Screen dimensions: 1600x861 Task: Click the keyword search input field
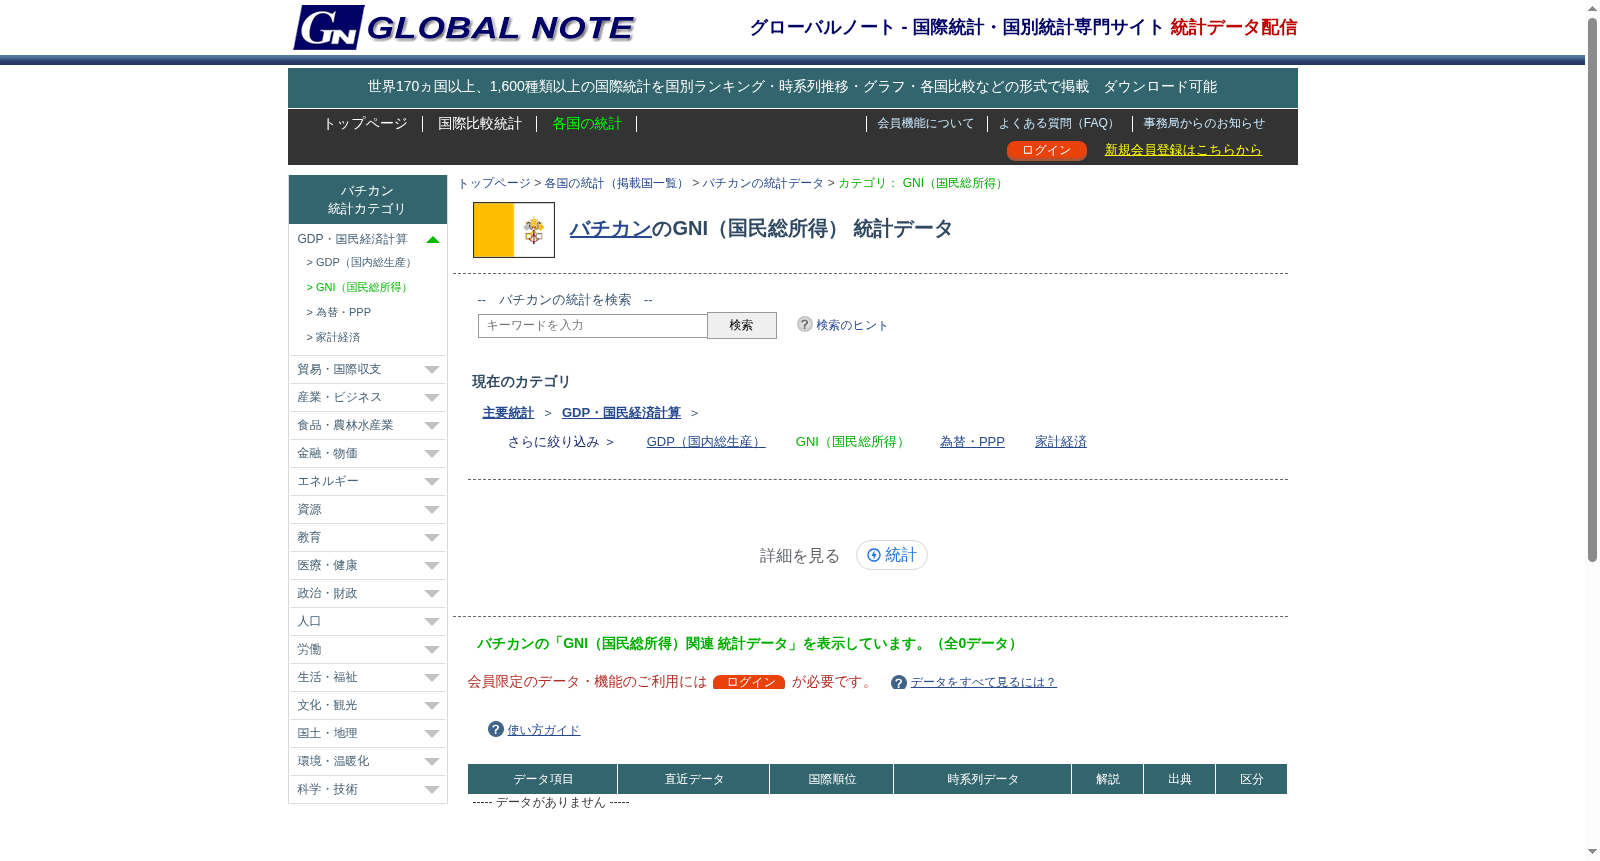point(592,325)
